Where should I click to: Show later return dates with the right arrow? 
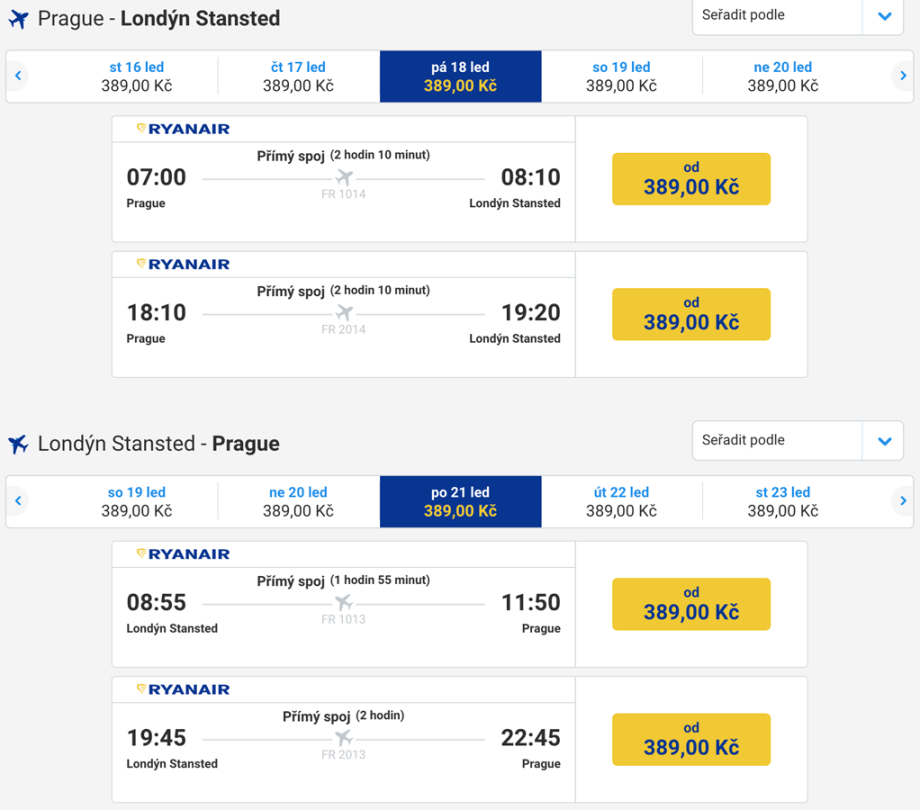click(902, 501)
